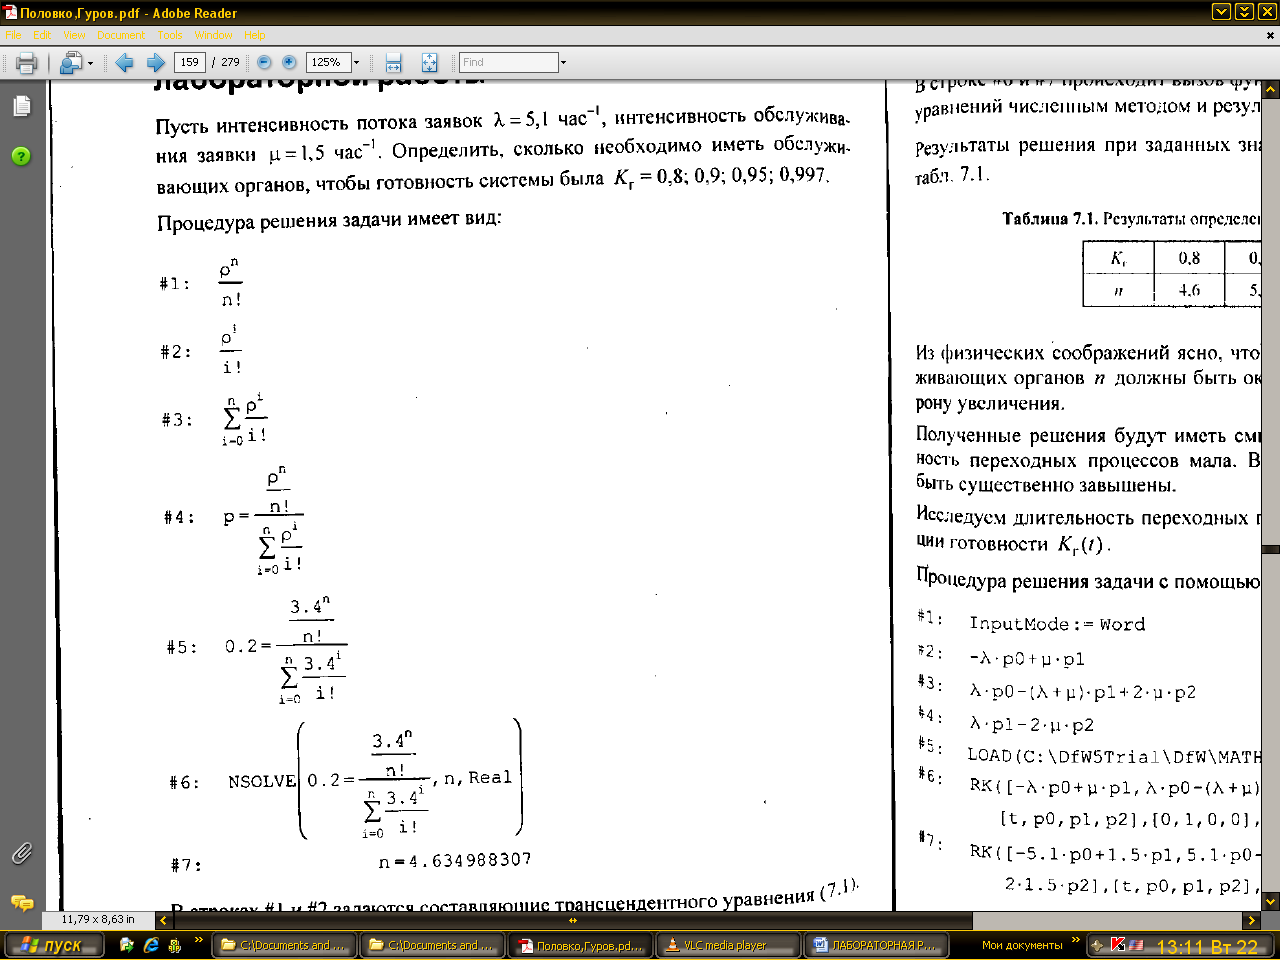The width and height of the screenshot is (1280, 960).
Task: Open the Window menu
Action: [213, 35]
